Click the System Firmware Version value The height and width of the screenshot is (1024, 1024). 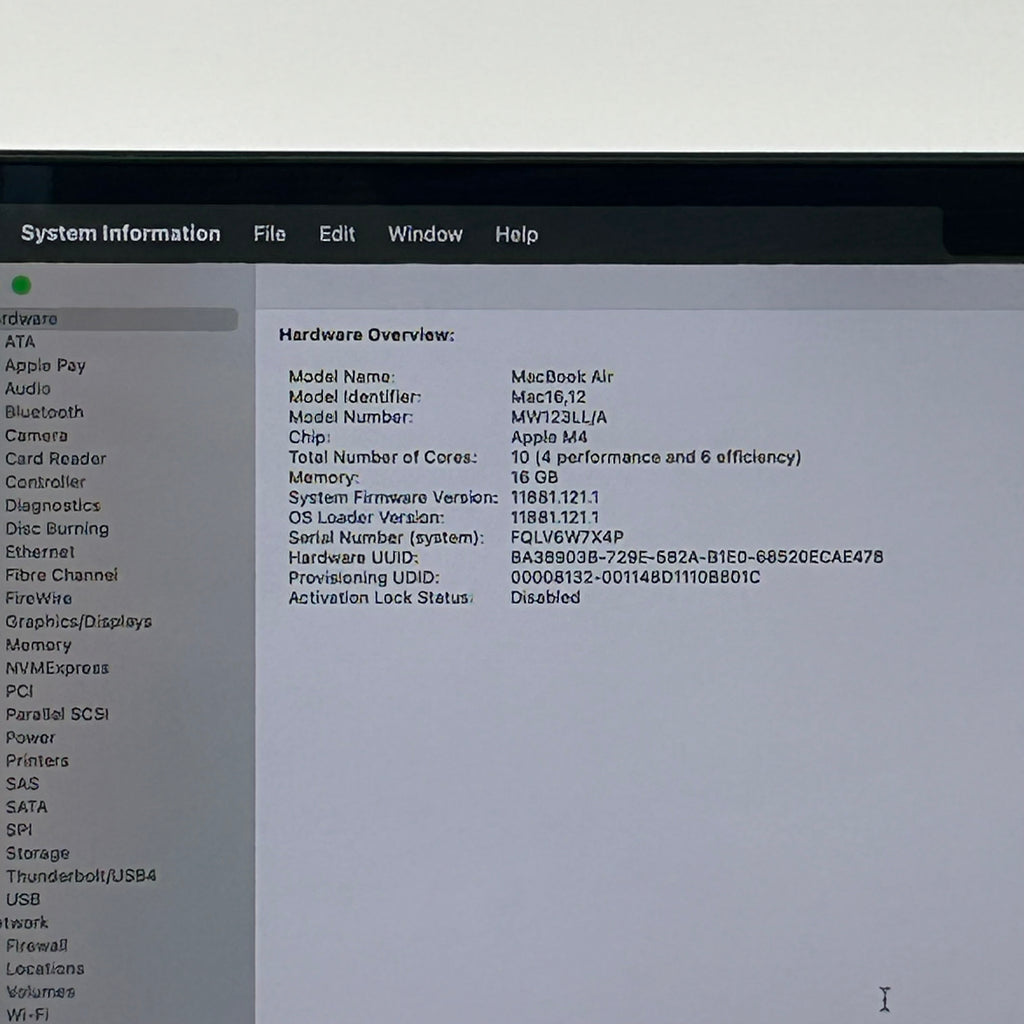(554, 498)
